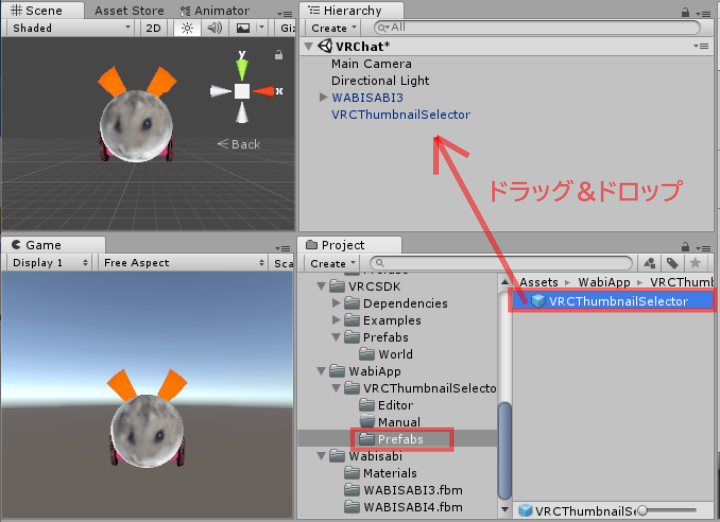Open the Project Create dropdown
The width and height of the screenshot is (720, 522).
pyautogui.click(x=332, y=264)
